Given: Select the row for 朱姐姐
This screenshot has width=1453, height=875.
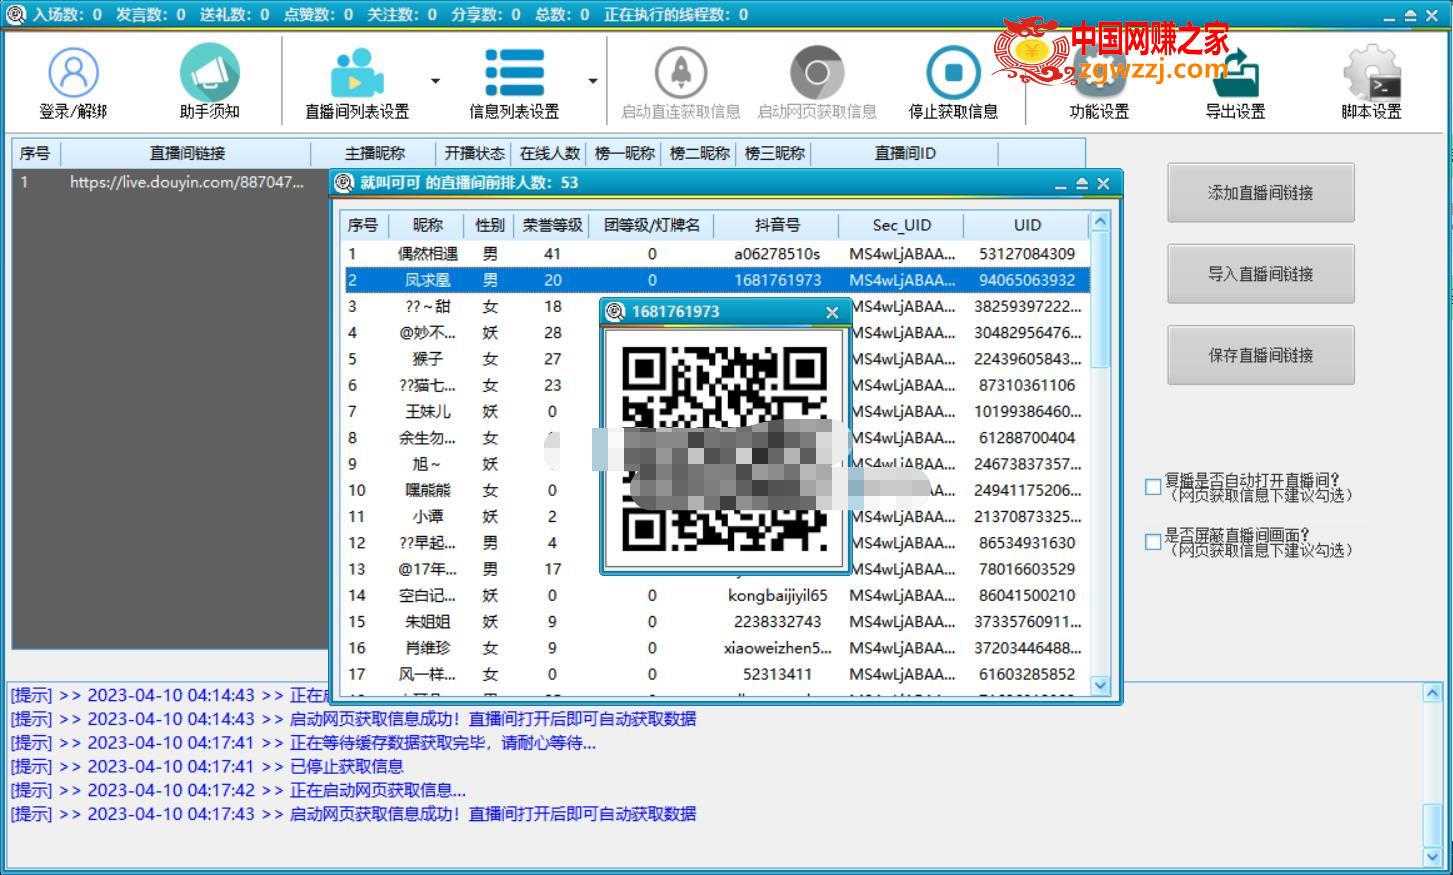Looking at the screenshot, I should click(x=715, y=621).
